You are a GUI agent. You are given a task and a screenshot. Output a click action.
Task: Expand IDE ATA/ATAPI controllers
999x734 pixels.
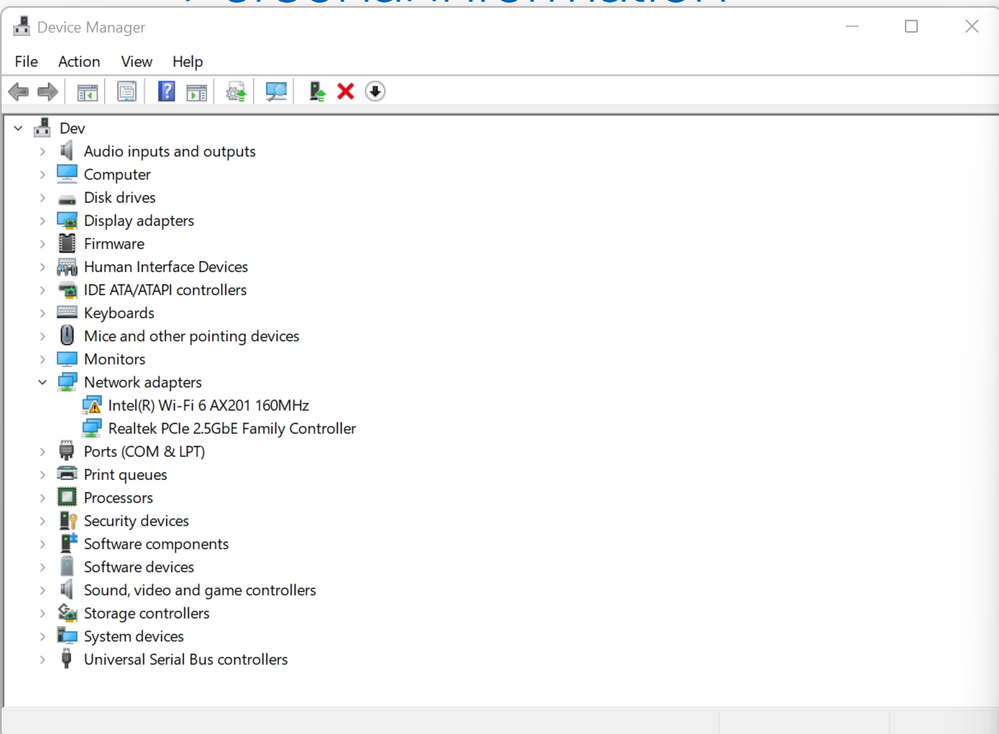42,290
